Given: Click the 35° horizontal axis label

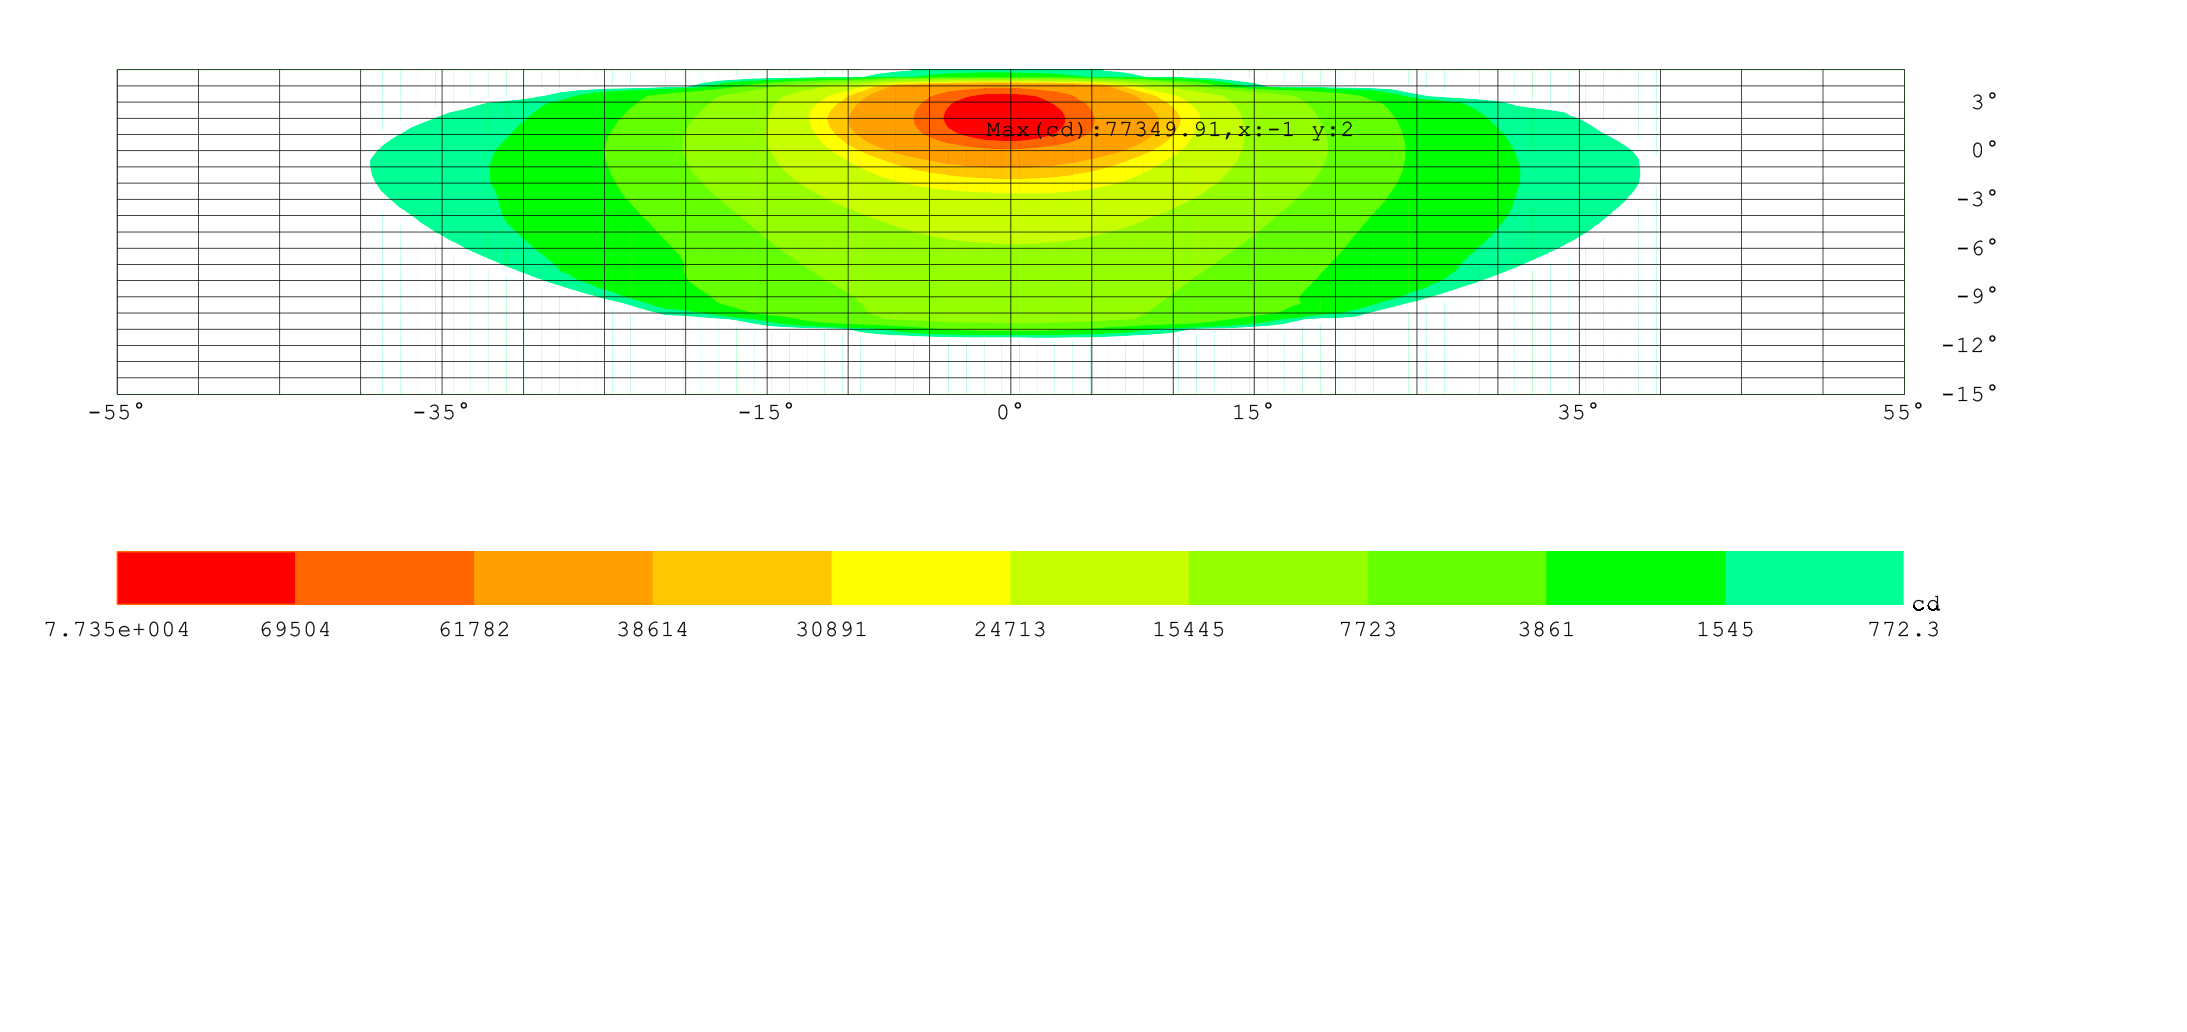Looking at the screenshot, I should (x=1579, y=413).
